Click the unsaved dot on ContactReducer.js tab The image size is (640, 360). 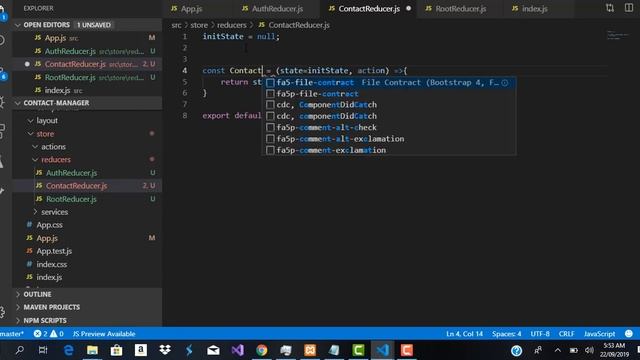pyautogui.click(x=409, y=8)
